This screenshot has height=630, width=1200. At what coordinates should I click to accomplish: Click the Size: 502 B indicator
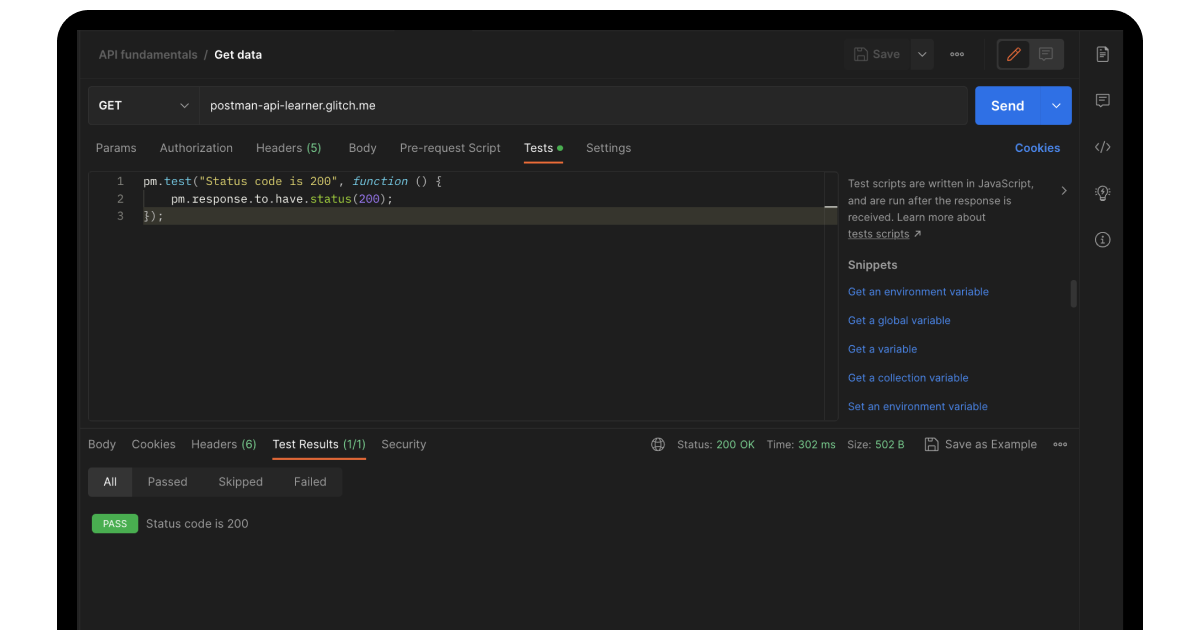coord(875,444)
